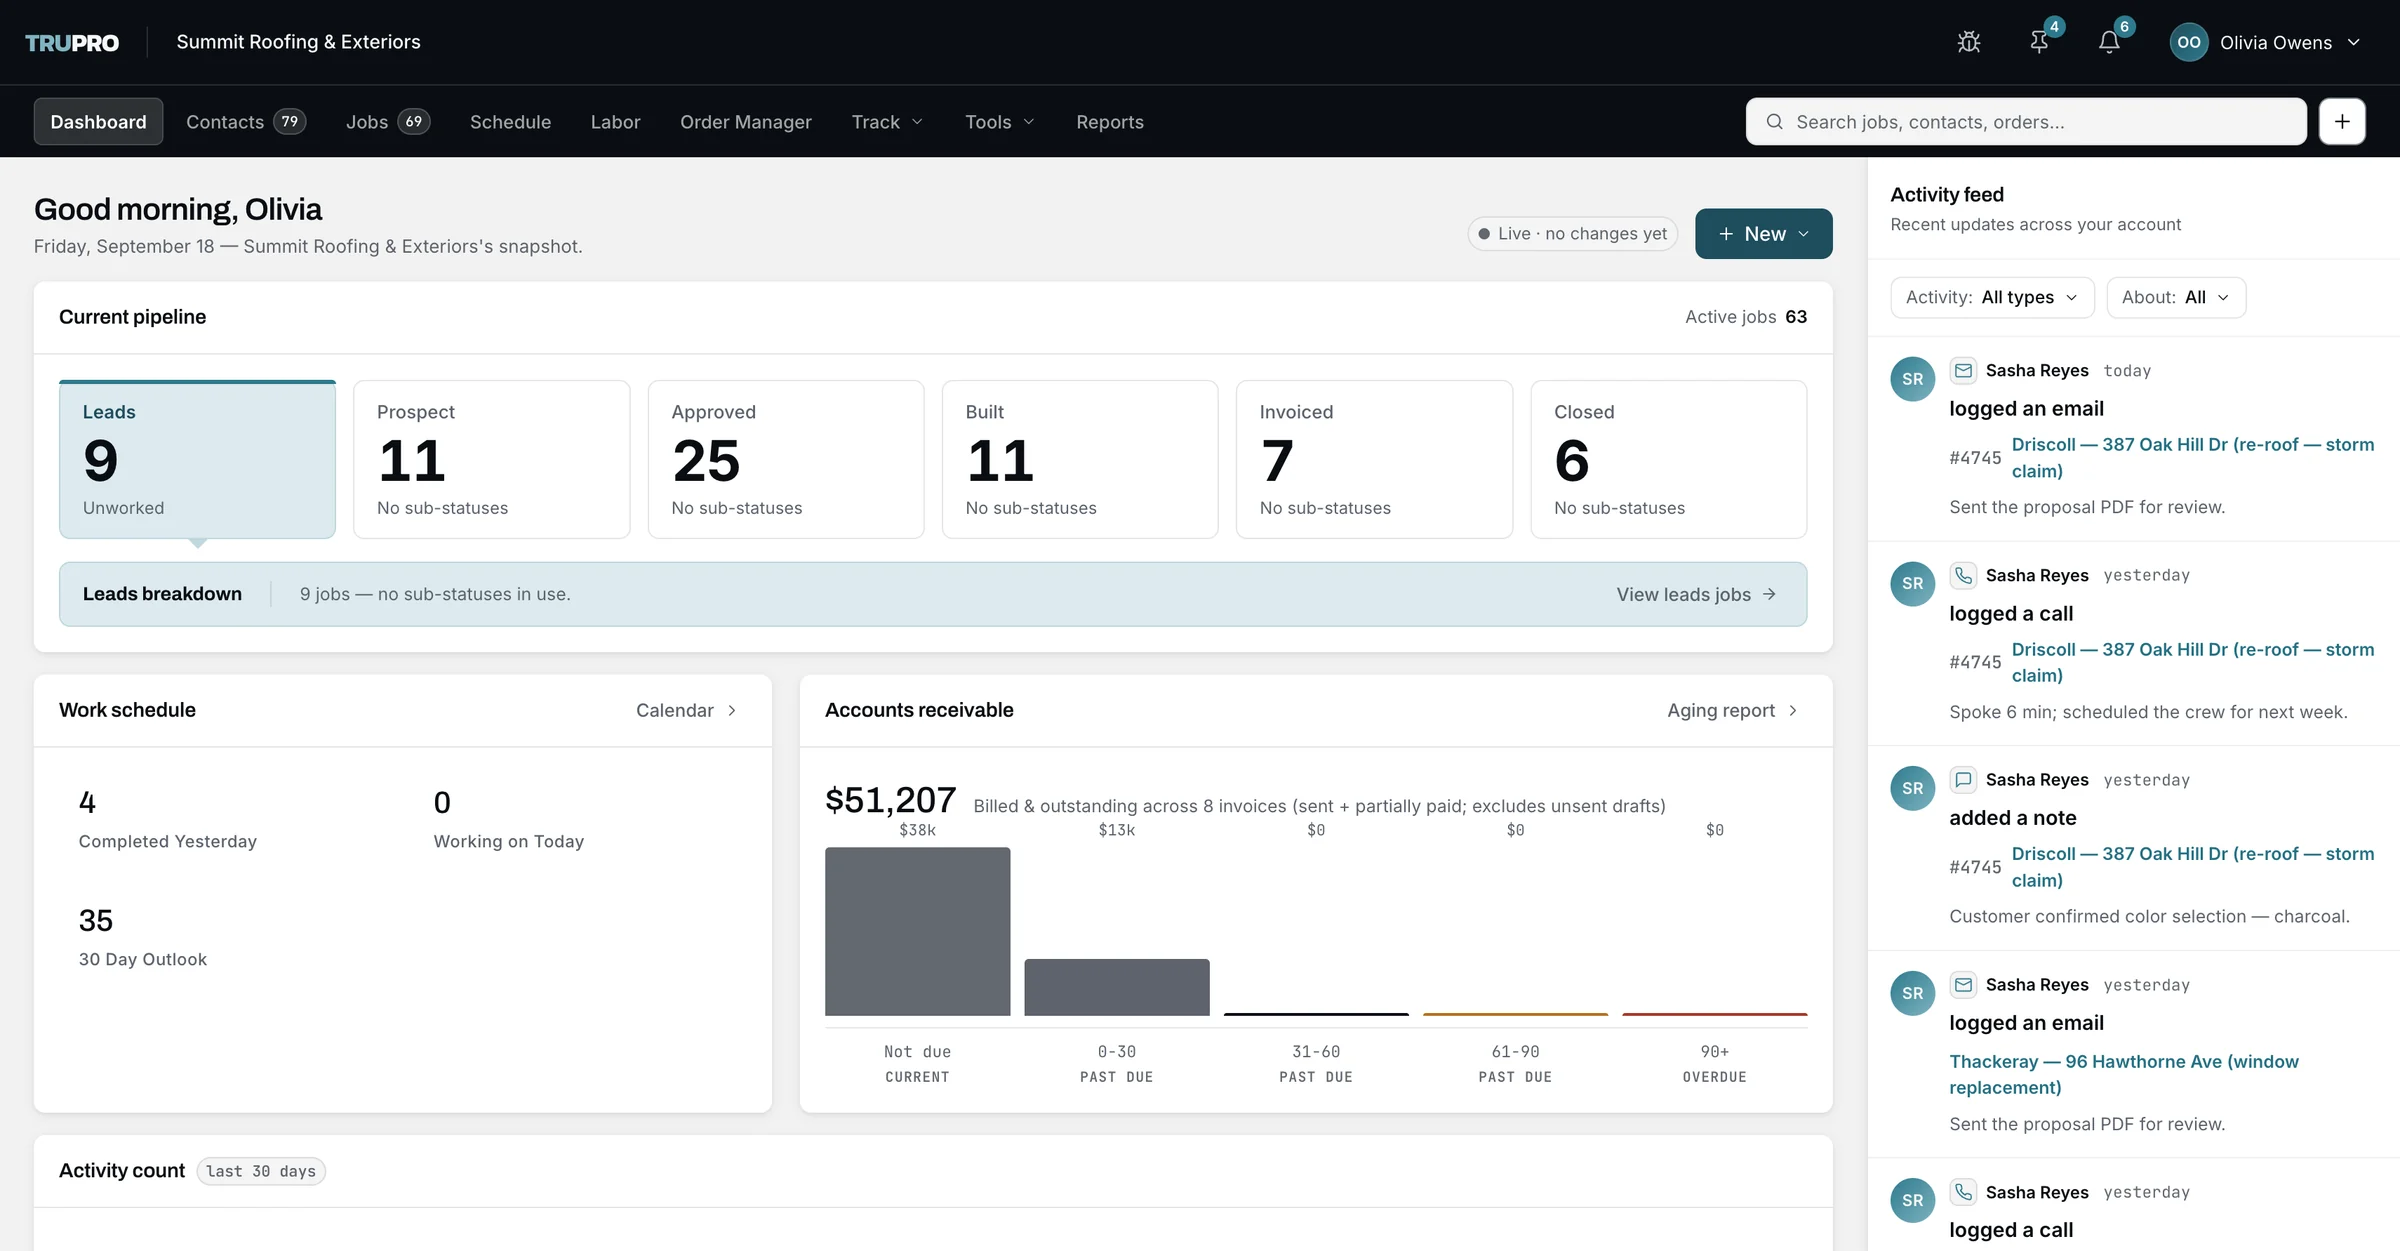This screenshot has width=2400, height=1251.
Task: Focus the search jobs, contacts, orders field
Action: click(2026, 121)
